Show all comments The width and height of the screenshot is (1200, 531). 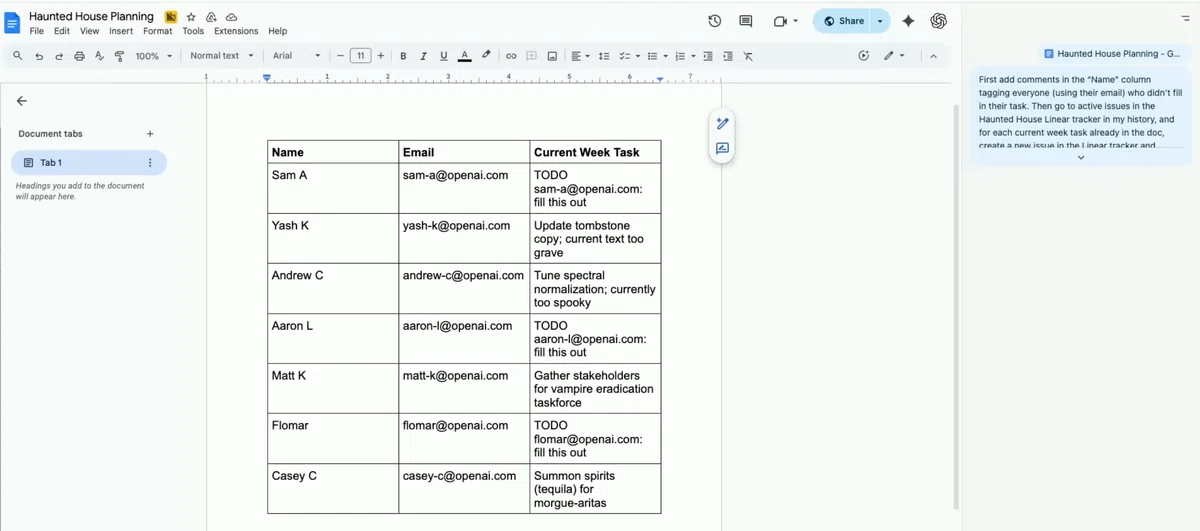coord(745,21)
